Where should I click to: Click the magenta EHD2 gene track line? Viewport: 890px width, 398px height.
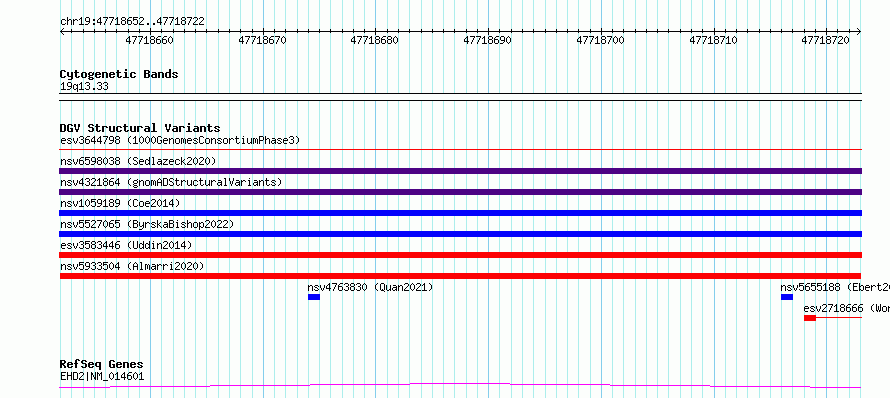pyautogui.click(x=460, y=386)
